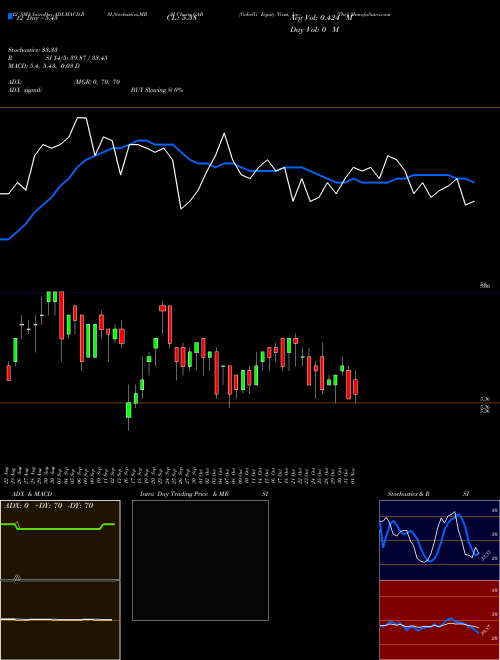Click the blue 12-day SMA legend square
Image resolution: width=500 pixels, height=660 pixels.
(x=10, y=16)
